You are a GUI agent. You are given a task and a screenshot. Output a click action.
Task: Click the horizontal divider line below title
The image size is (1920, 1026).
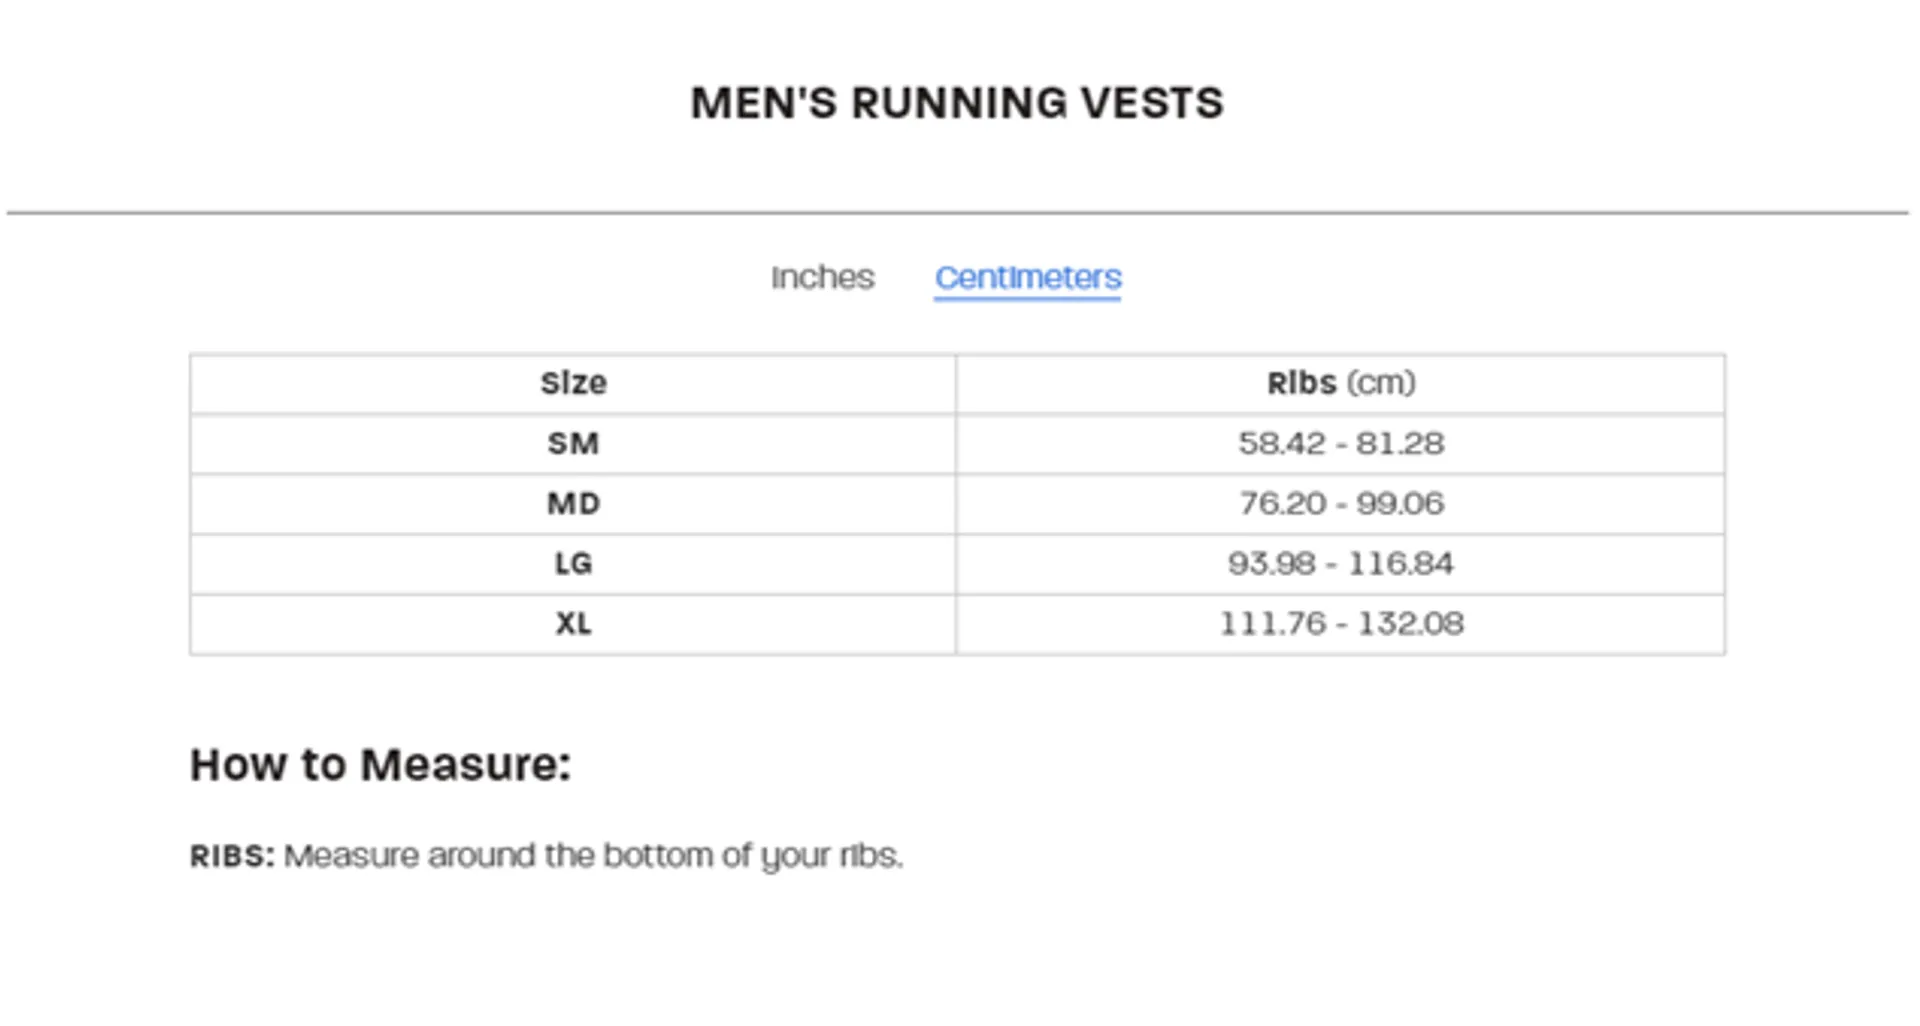pos(957,211)
